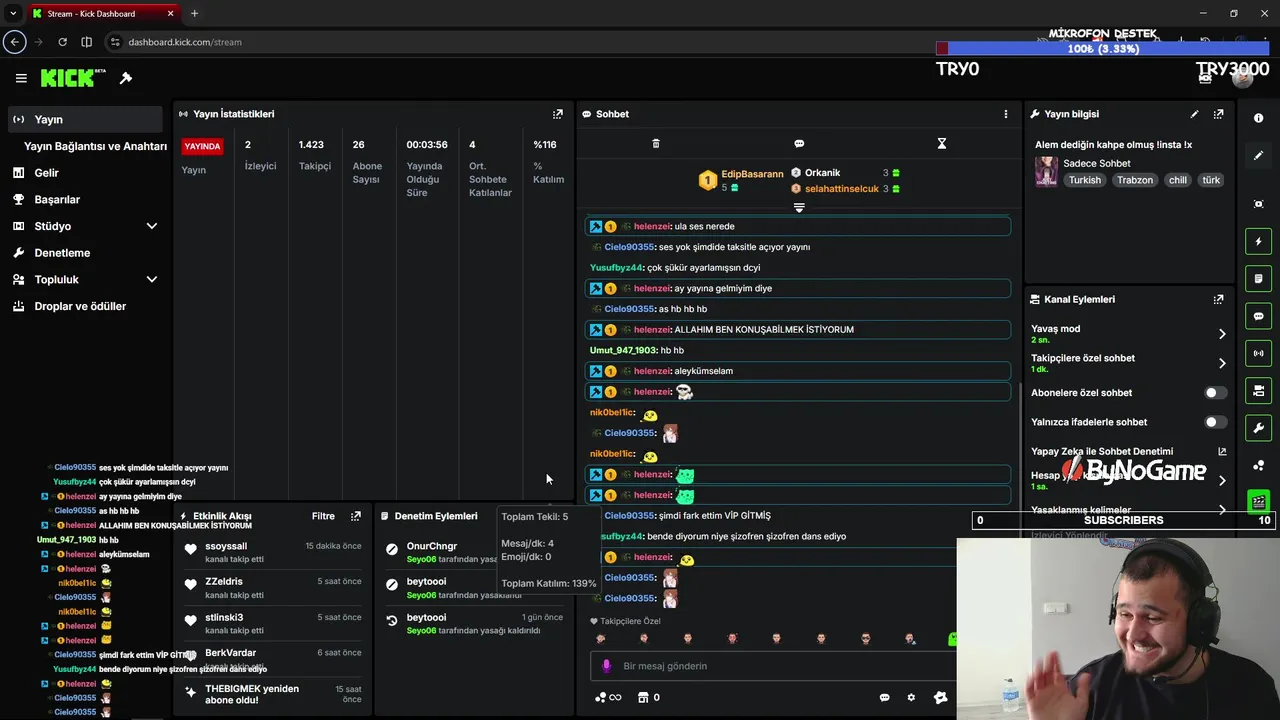Reload the page in the browser
This screenshot has width=1280, height=720.
pos(62,42)
